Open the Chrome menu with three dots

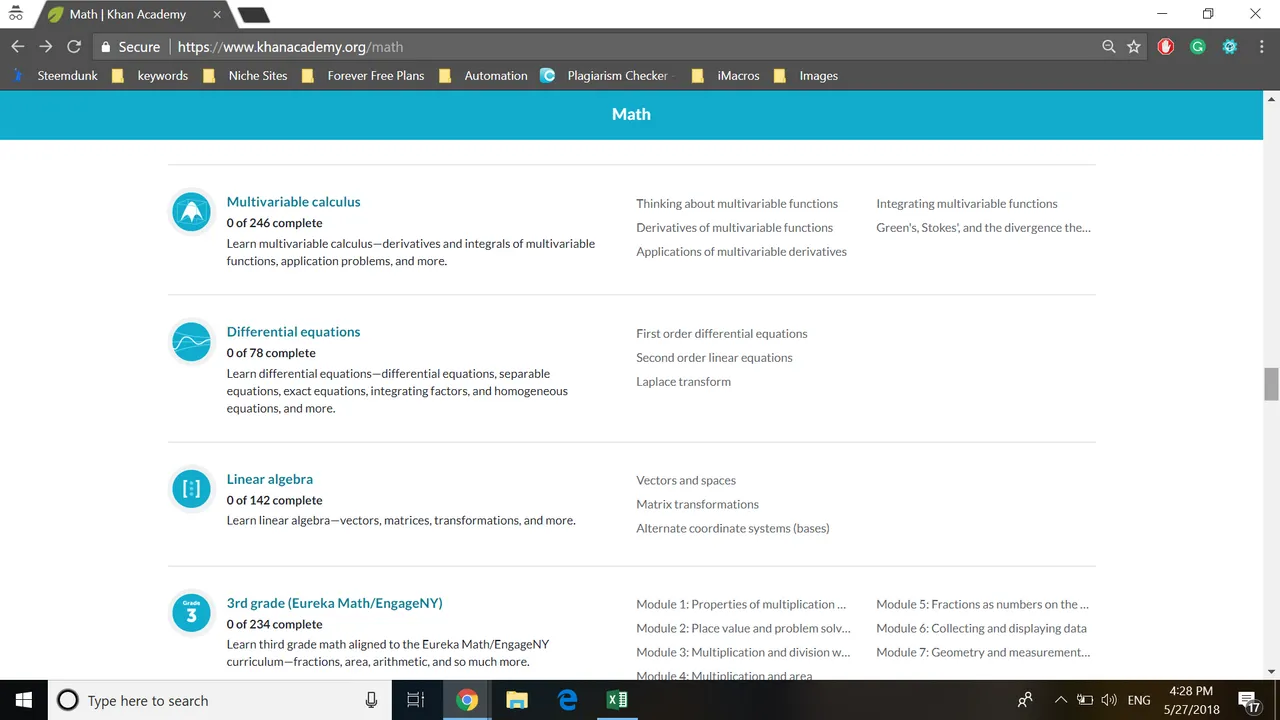(x=1260, y=46)
